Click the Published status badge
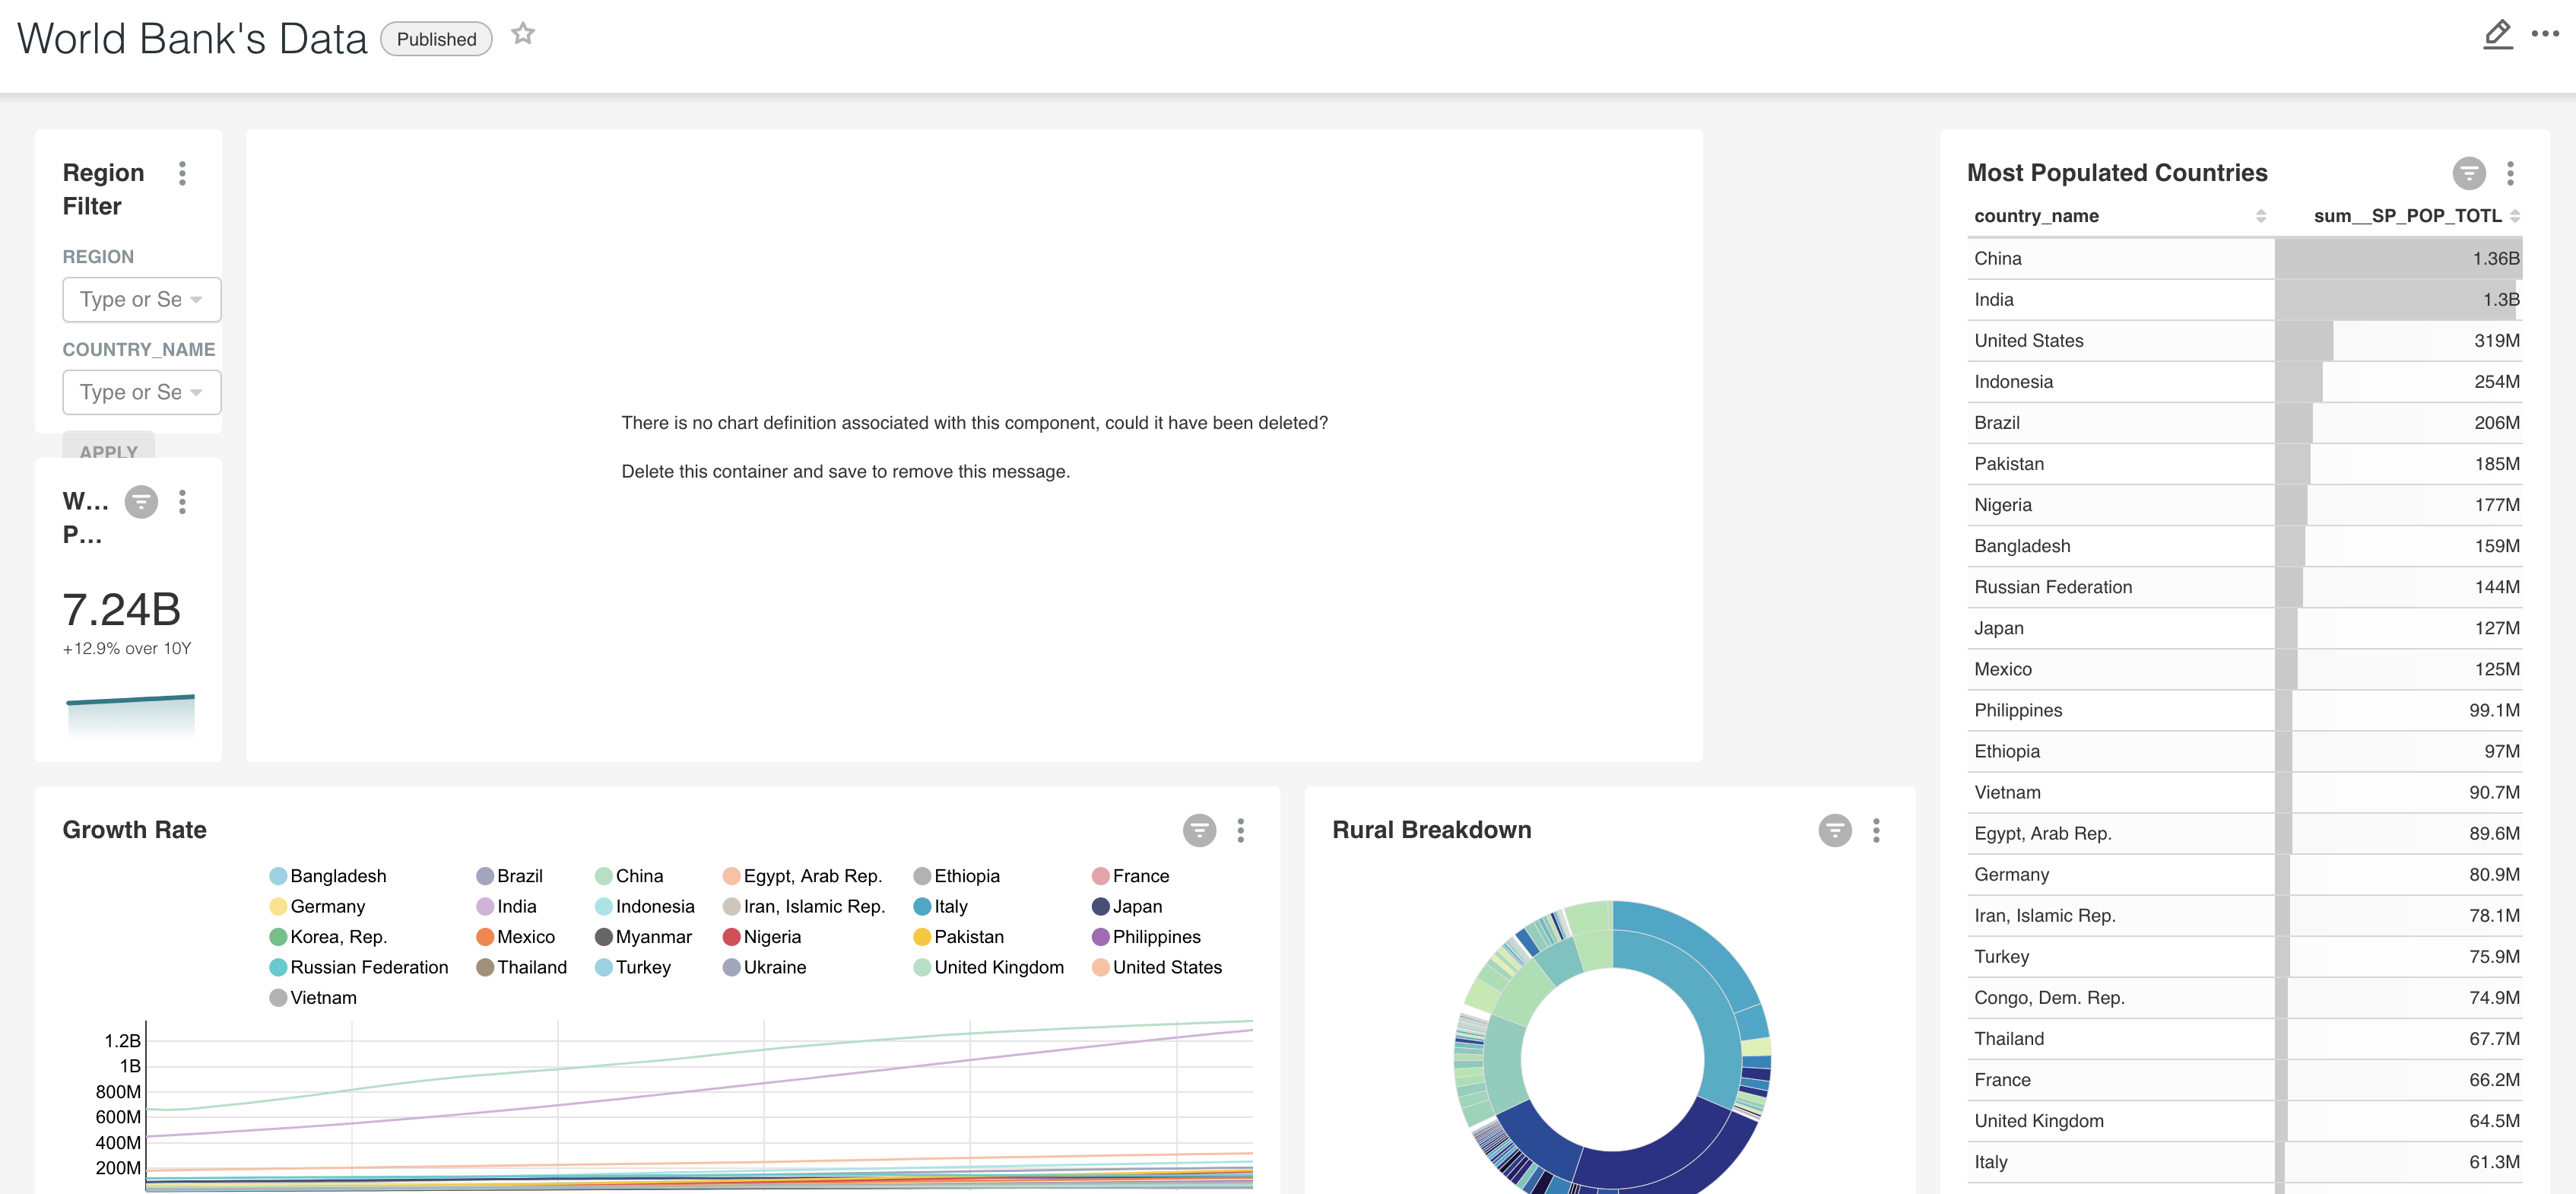The height and width of the screenshot is (1194, 2576). 435,38
